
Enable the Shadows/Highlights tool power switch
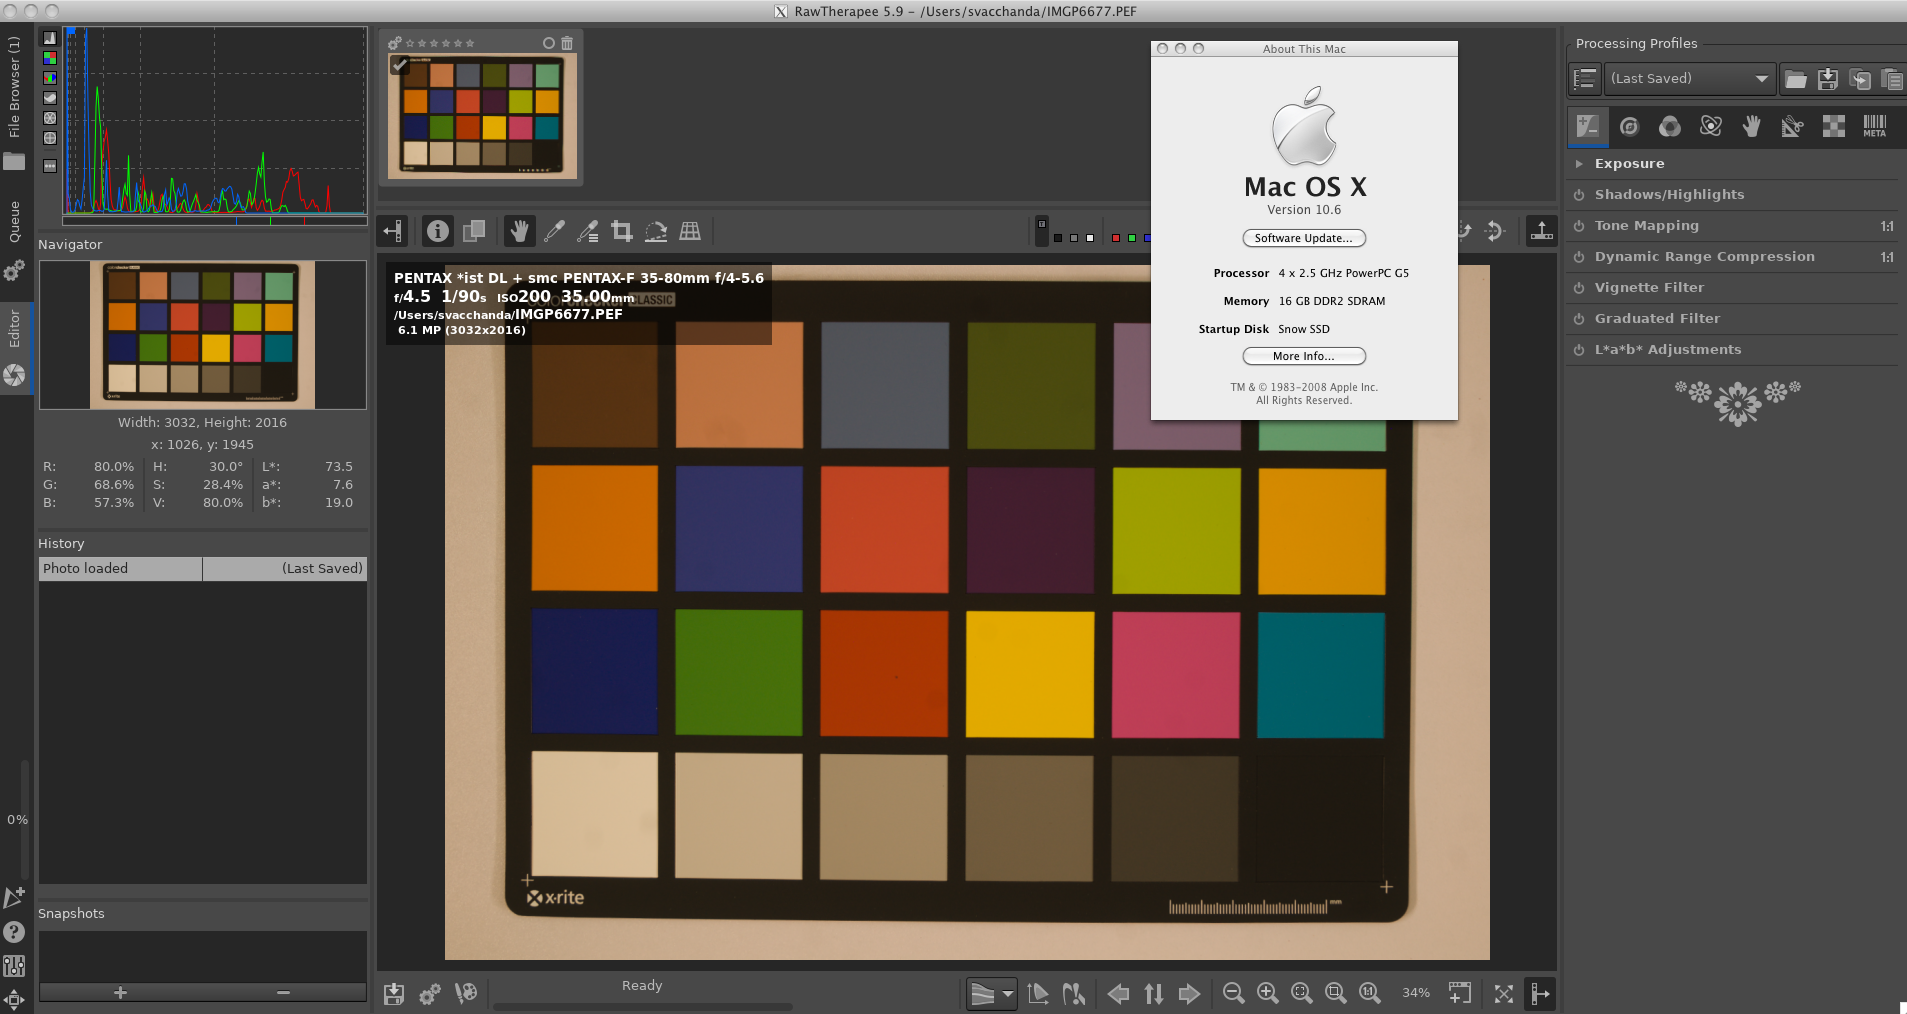1579,195
